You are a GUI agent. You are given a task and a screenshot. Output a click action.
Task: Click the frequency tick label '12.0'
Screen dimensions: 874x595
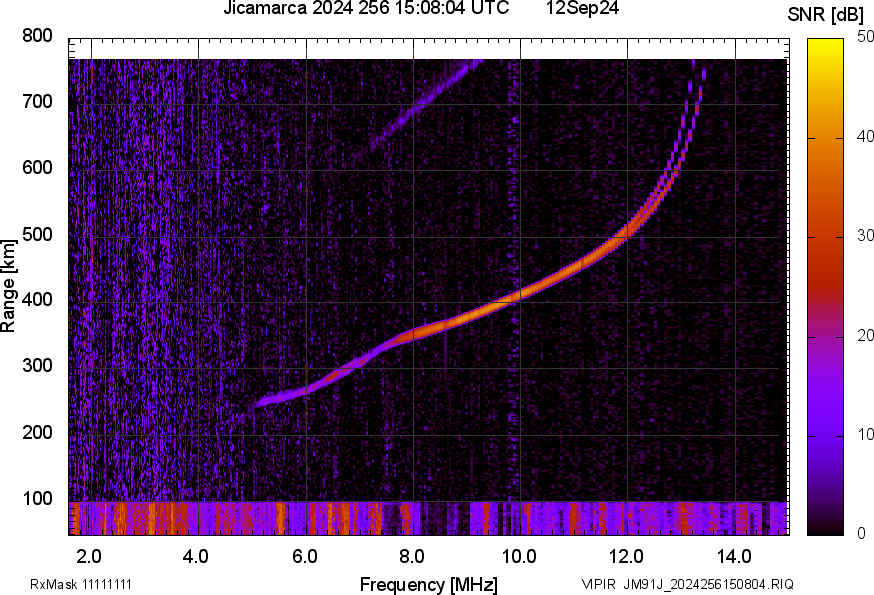point(627,557)
